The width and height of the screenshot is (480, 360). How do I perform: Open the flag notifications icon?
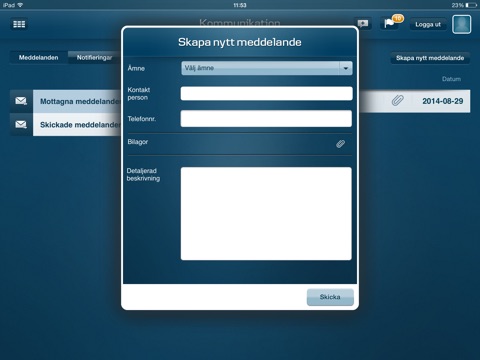(x=390, y=24)
